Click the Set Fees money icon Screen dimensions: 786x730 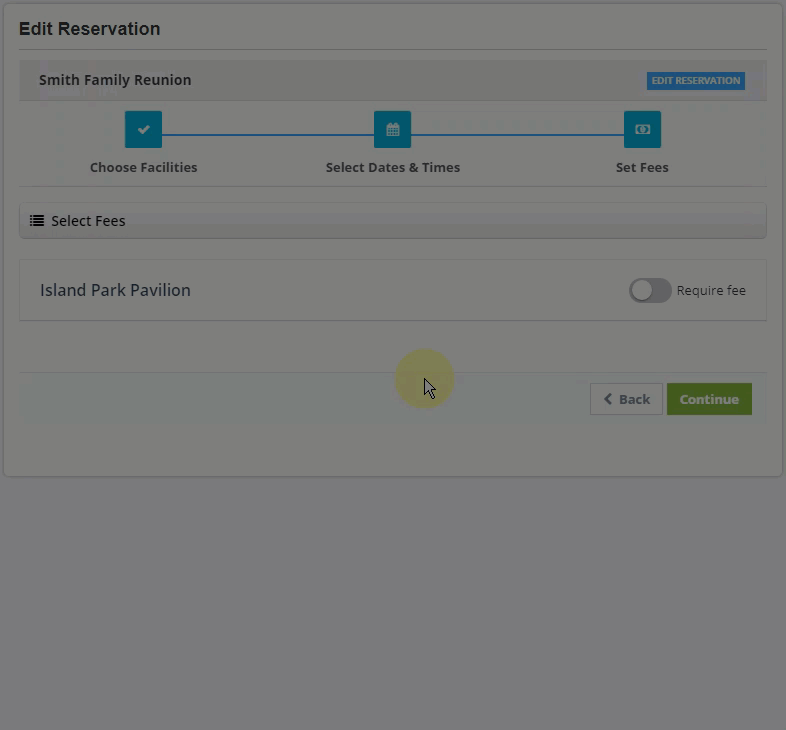coord(642,129)
